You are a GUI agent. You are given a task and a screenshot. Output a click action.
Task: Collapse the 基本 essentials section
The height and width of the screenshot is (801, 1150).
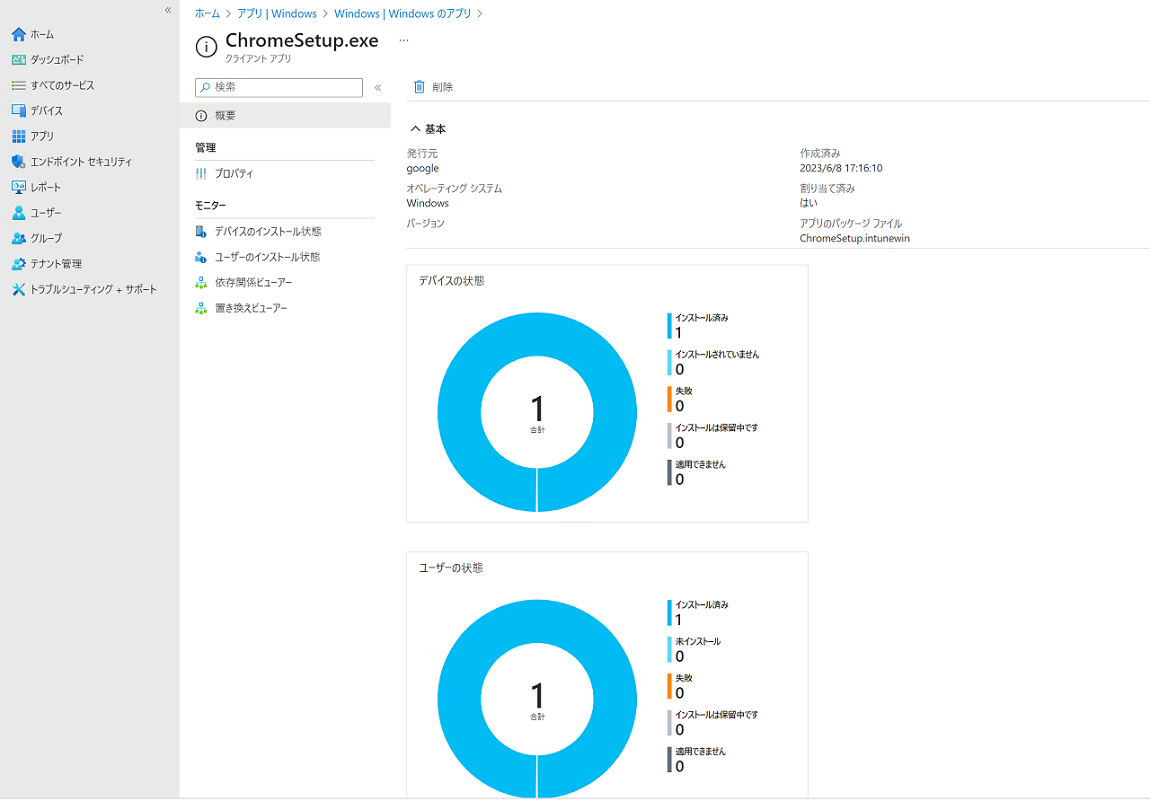415,129
